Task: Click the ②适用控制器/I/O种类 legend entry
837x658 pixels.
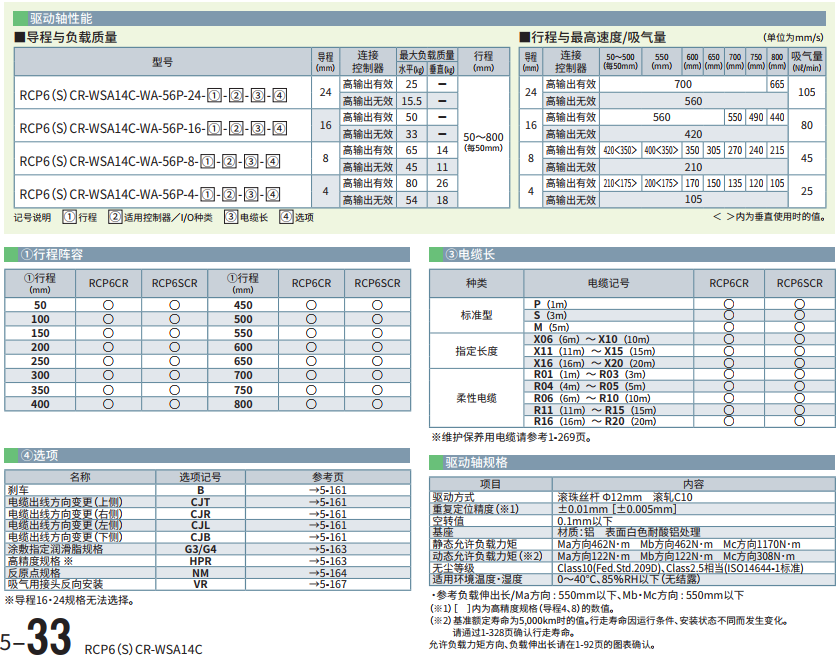Action: tap(160, 217)
